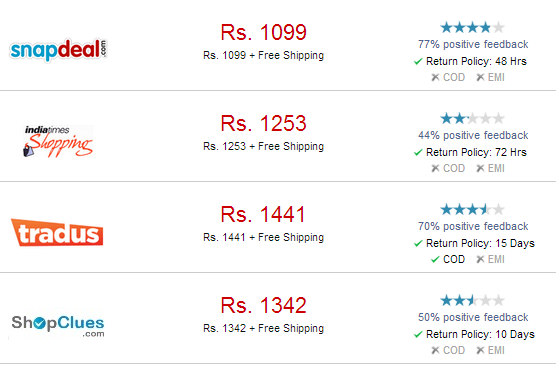Viewport: 556px width, 366px height.
Task: Click the Rs. 1342 price
Action: [263, 305]
